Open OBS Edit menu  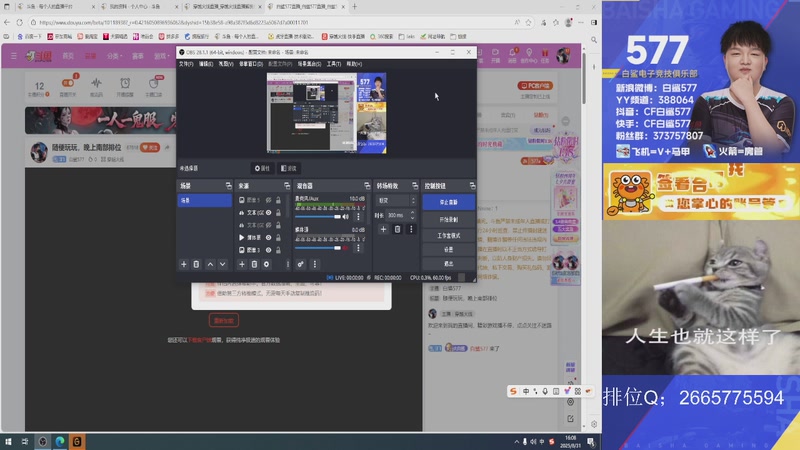206,64
